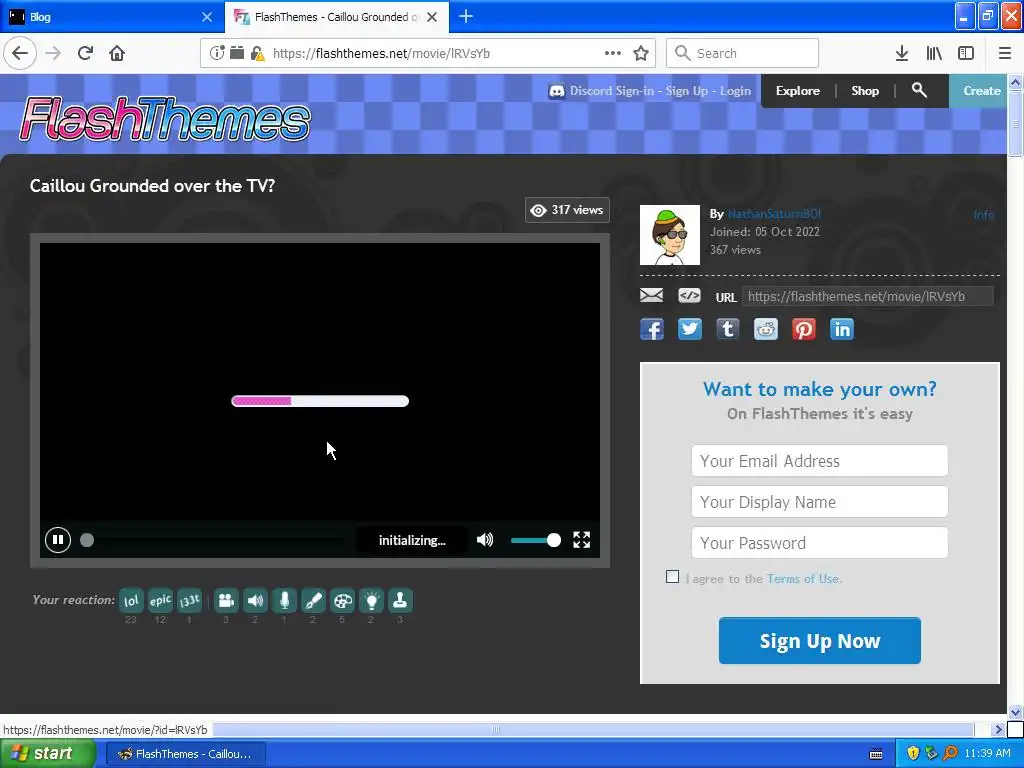Click the browser Search box
The height and width of the screenshot is (768, 1024).
click(x=742, y=53)
